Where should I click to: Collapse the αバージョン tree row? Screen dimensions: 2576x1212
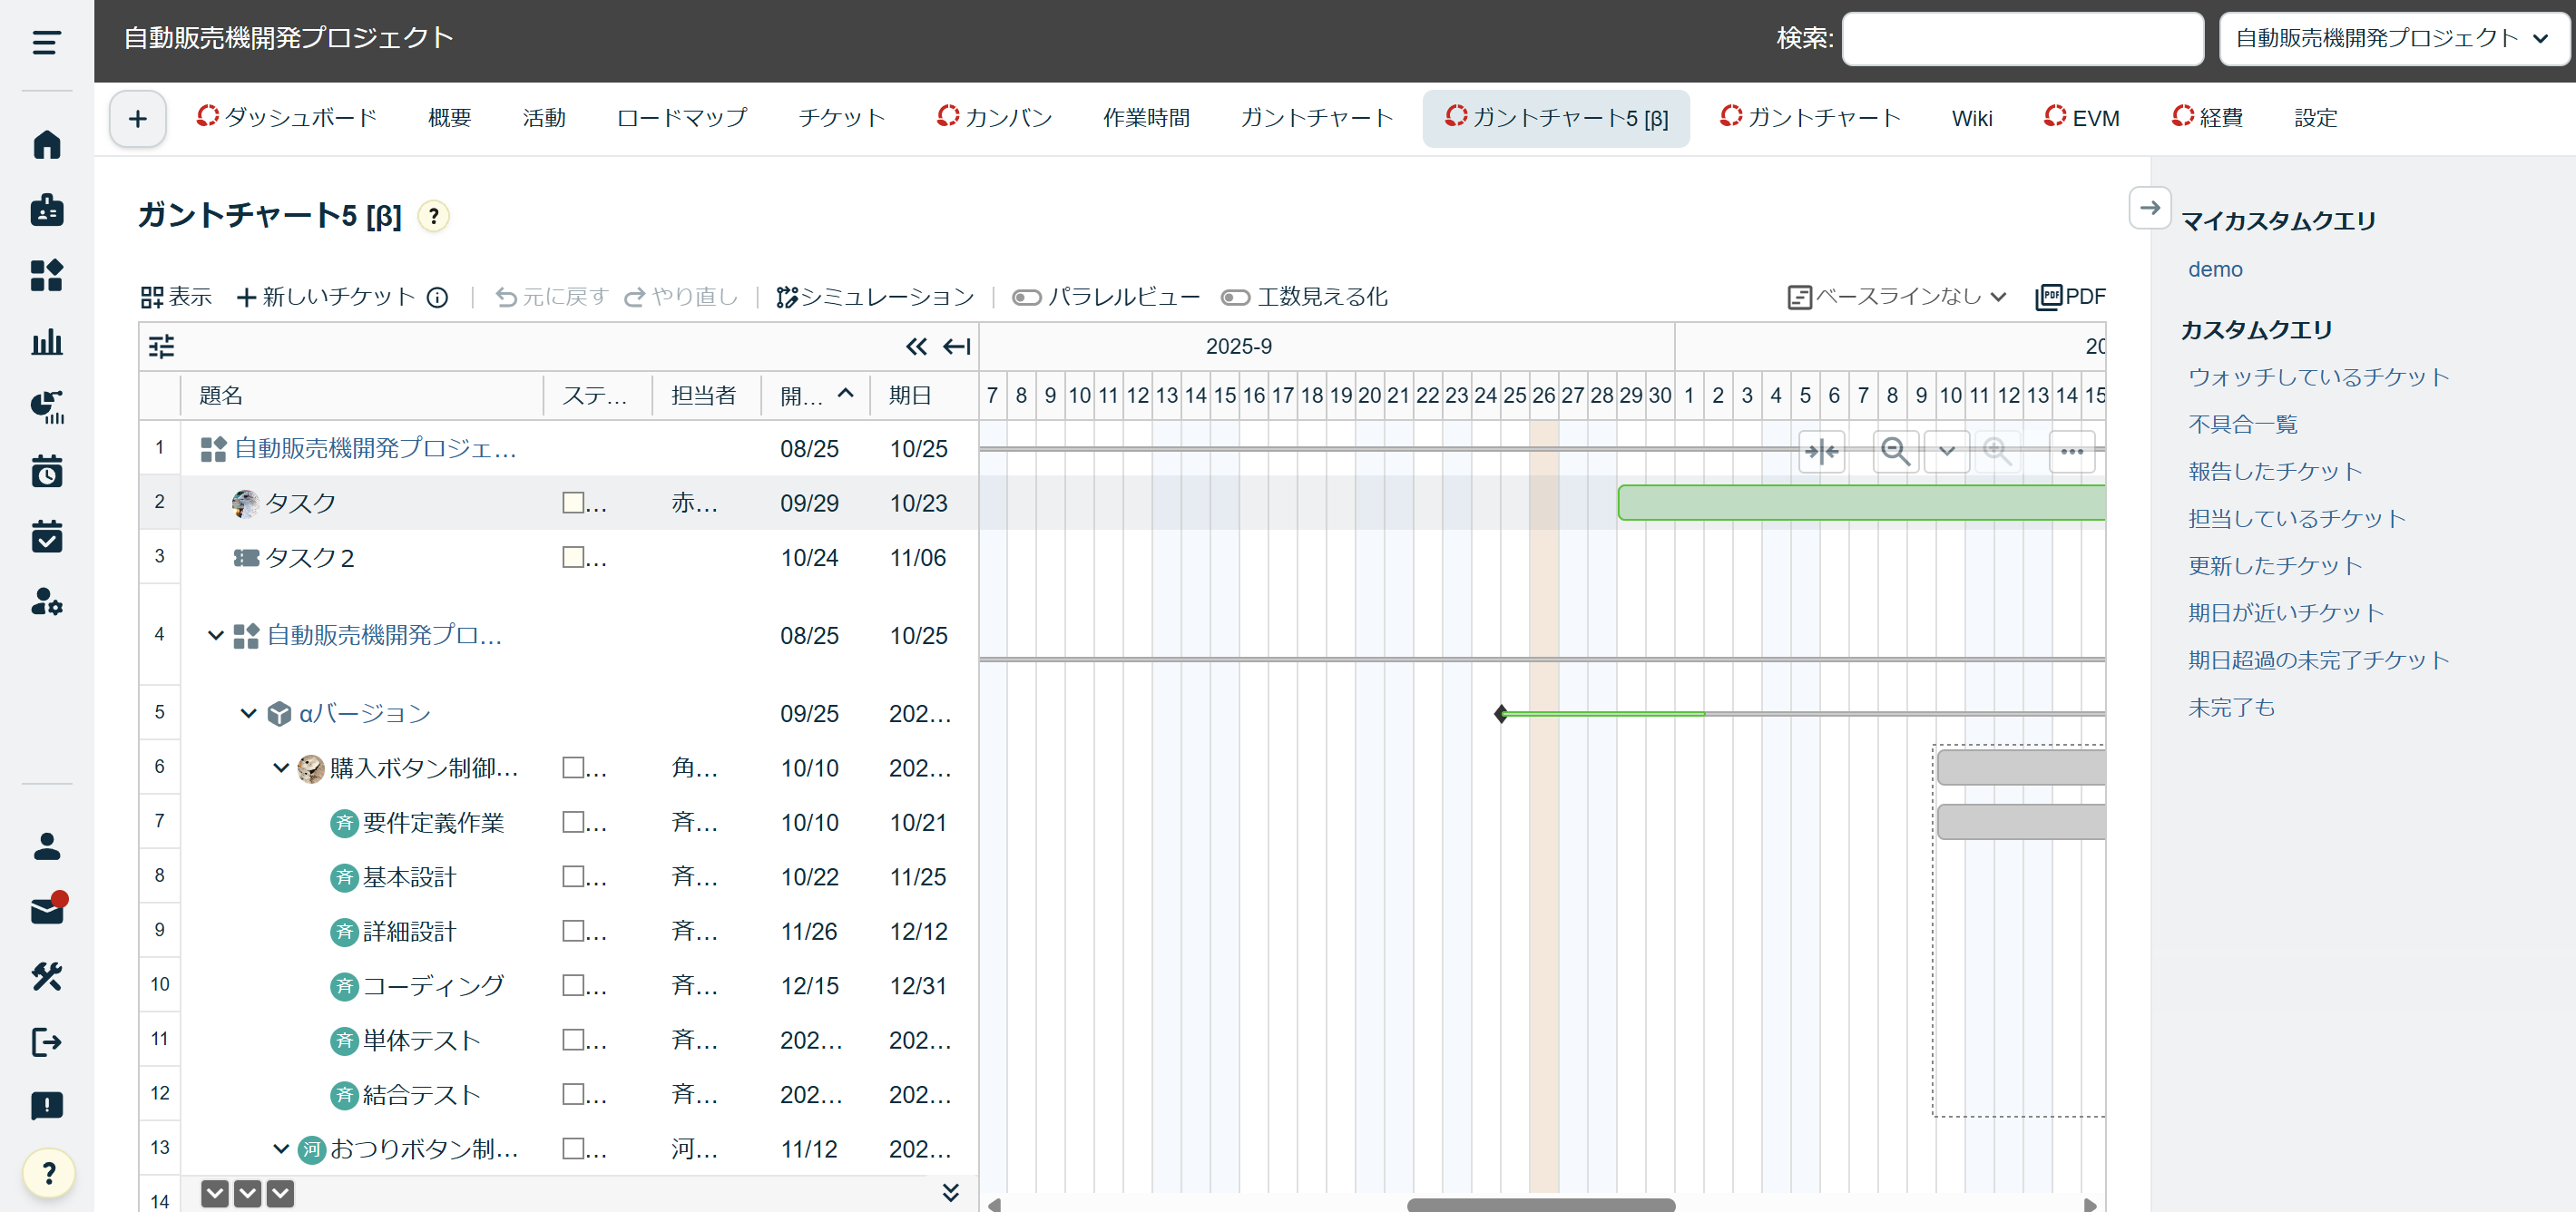click(248, 713)
